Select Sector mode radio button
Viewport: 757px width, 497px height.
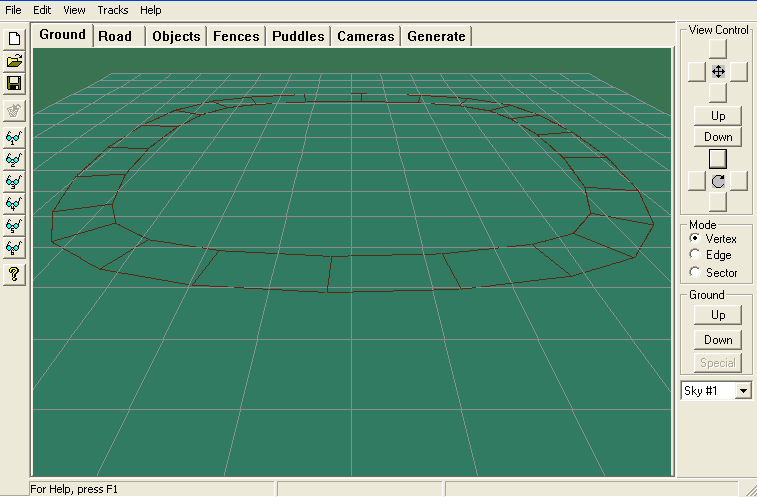695,272
